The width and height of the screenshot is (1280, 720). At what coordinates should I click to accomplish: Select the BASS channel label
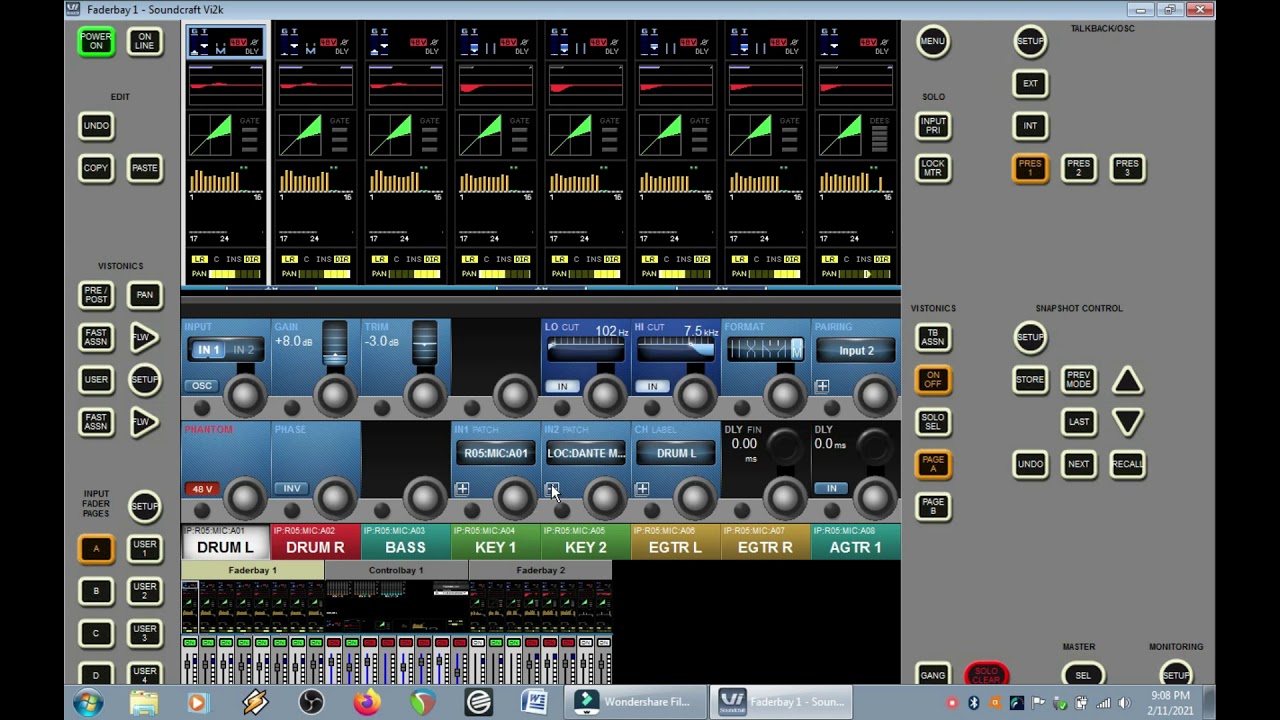405,541
